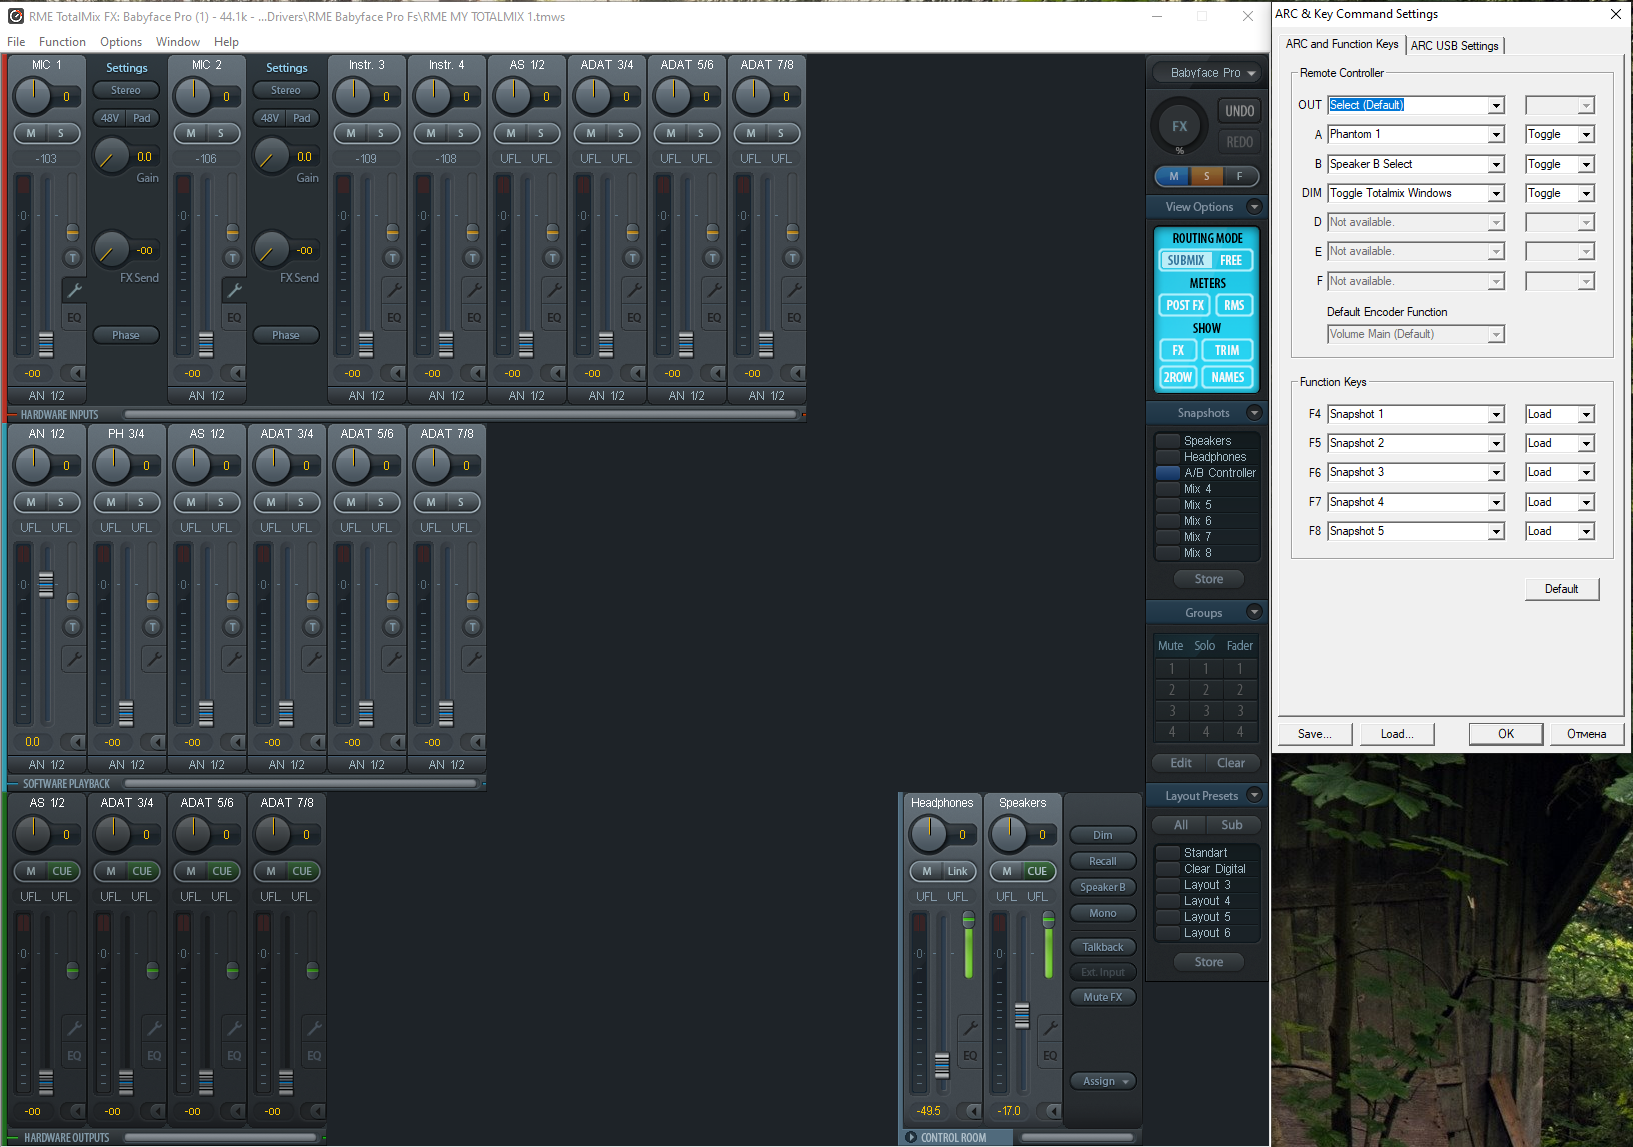Screen dimensions: 1633x1147
Task: Open wrench settings on ADAT 7/8 playback channel
Action: tap(474, 658)
